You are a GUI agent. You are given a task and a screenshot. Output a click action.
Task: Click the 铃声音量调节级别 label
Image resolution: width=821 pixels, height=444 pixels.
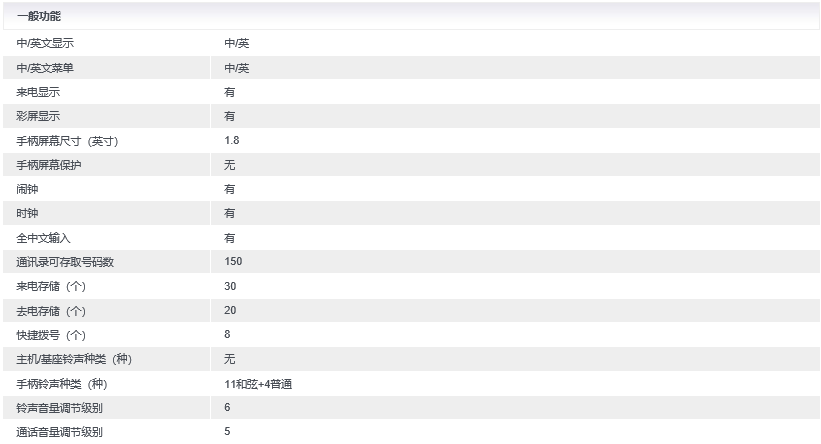(60, 408)
